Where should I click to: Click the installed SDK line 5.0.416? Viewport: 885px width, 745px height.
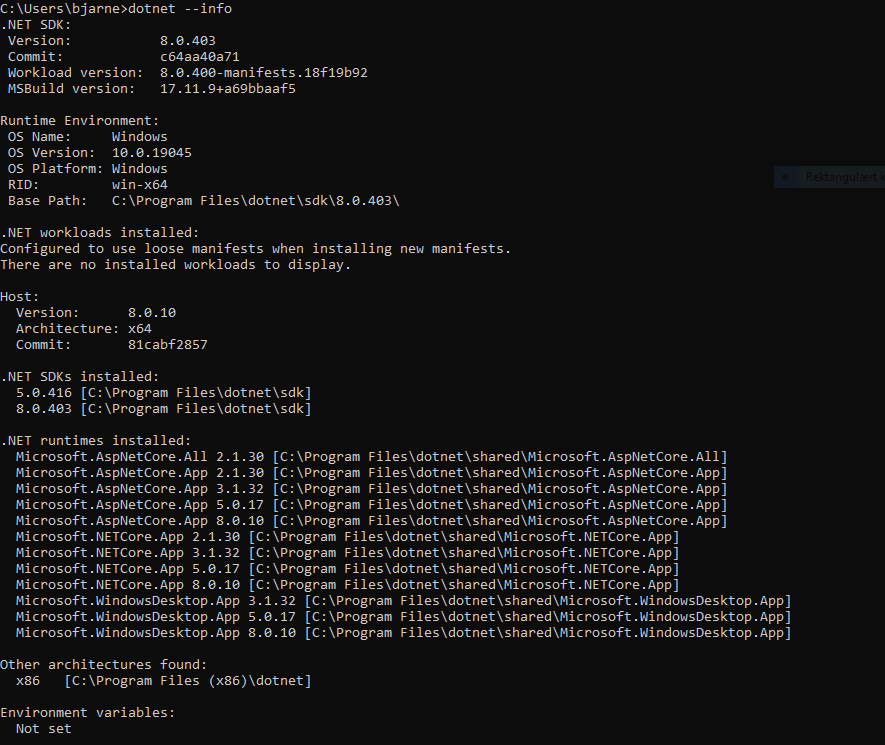coord(164,392)
